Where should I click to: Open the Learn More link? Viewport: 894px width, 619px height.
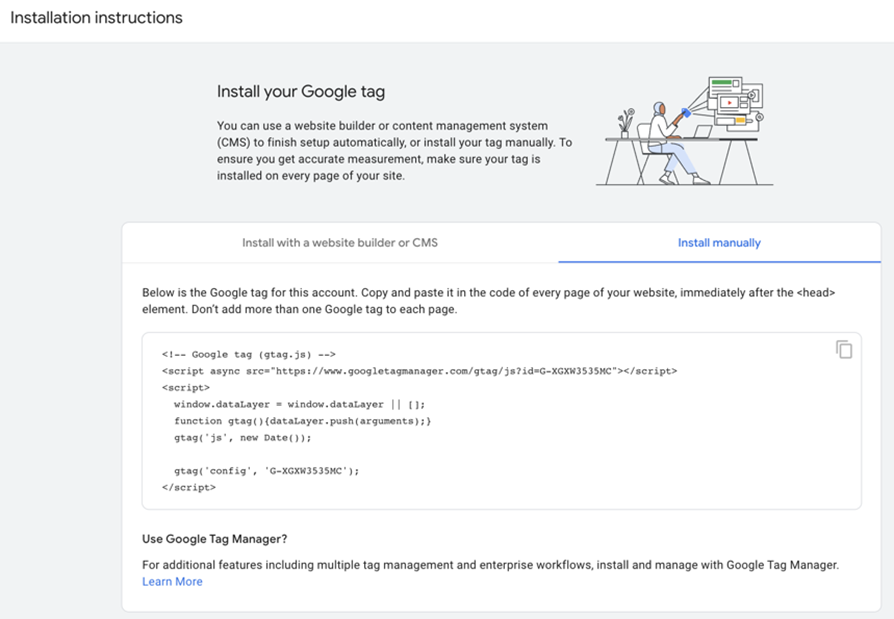(172, 582)
